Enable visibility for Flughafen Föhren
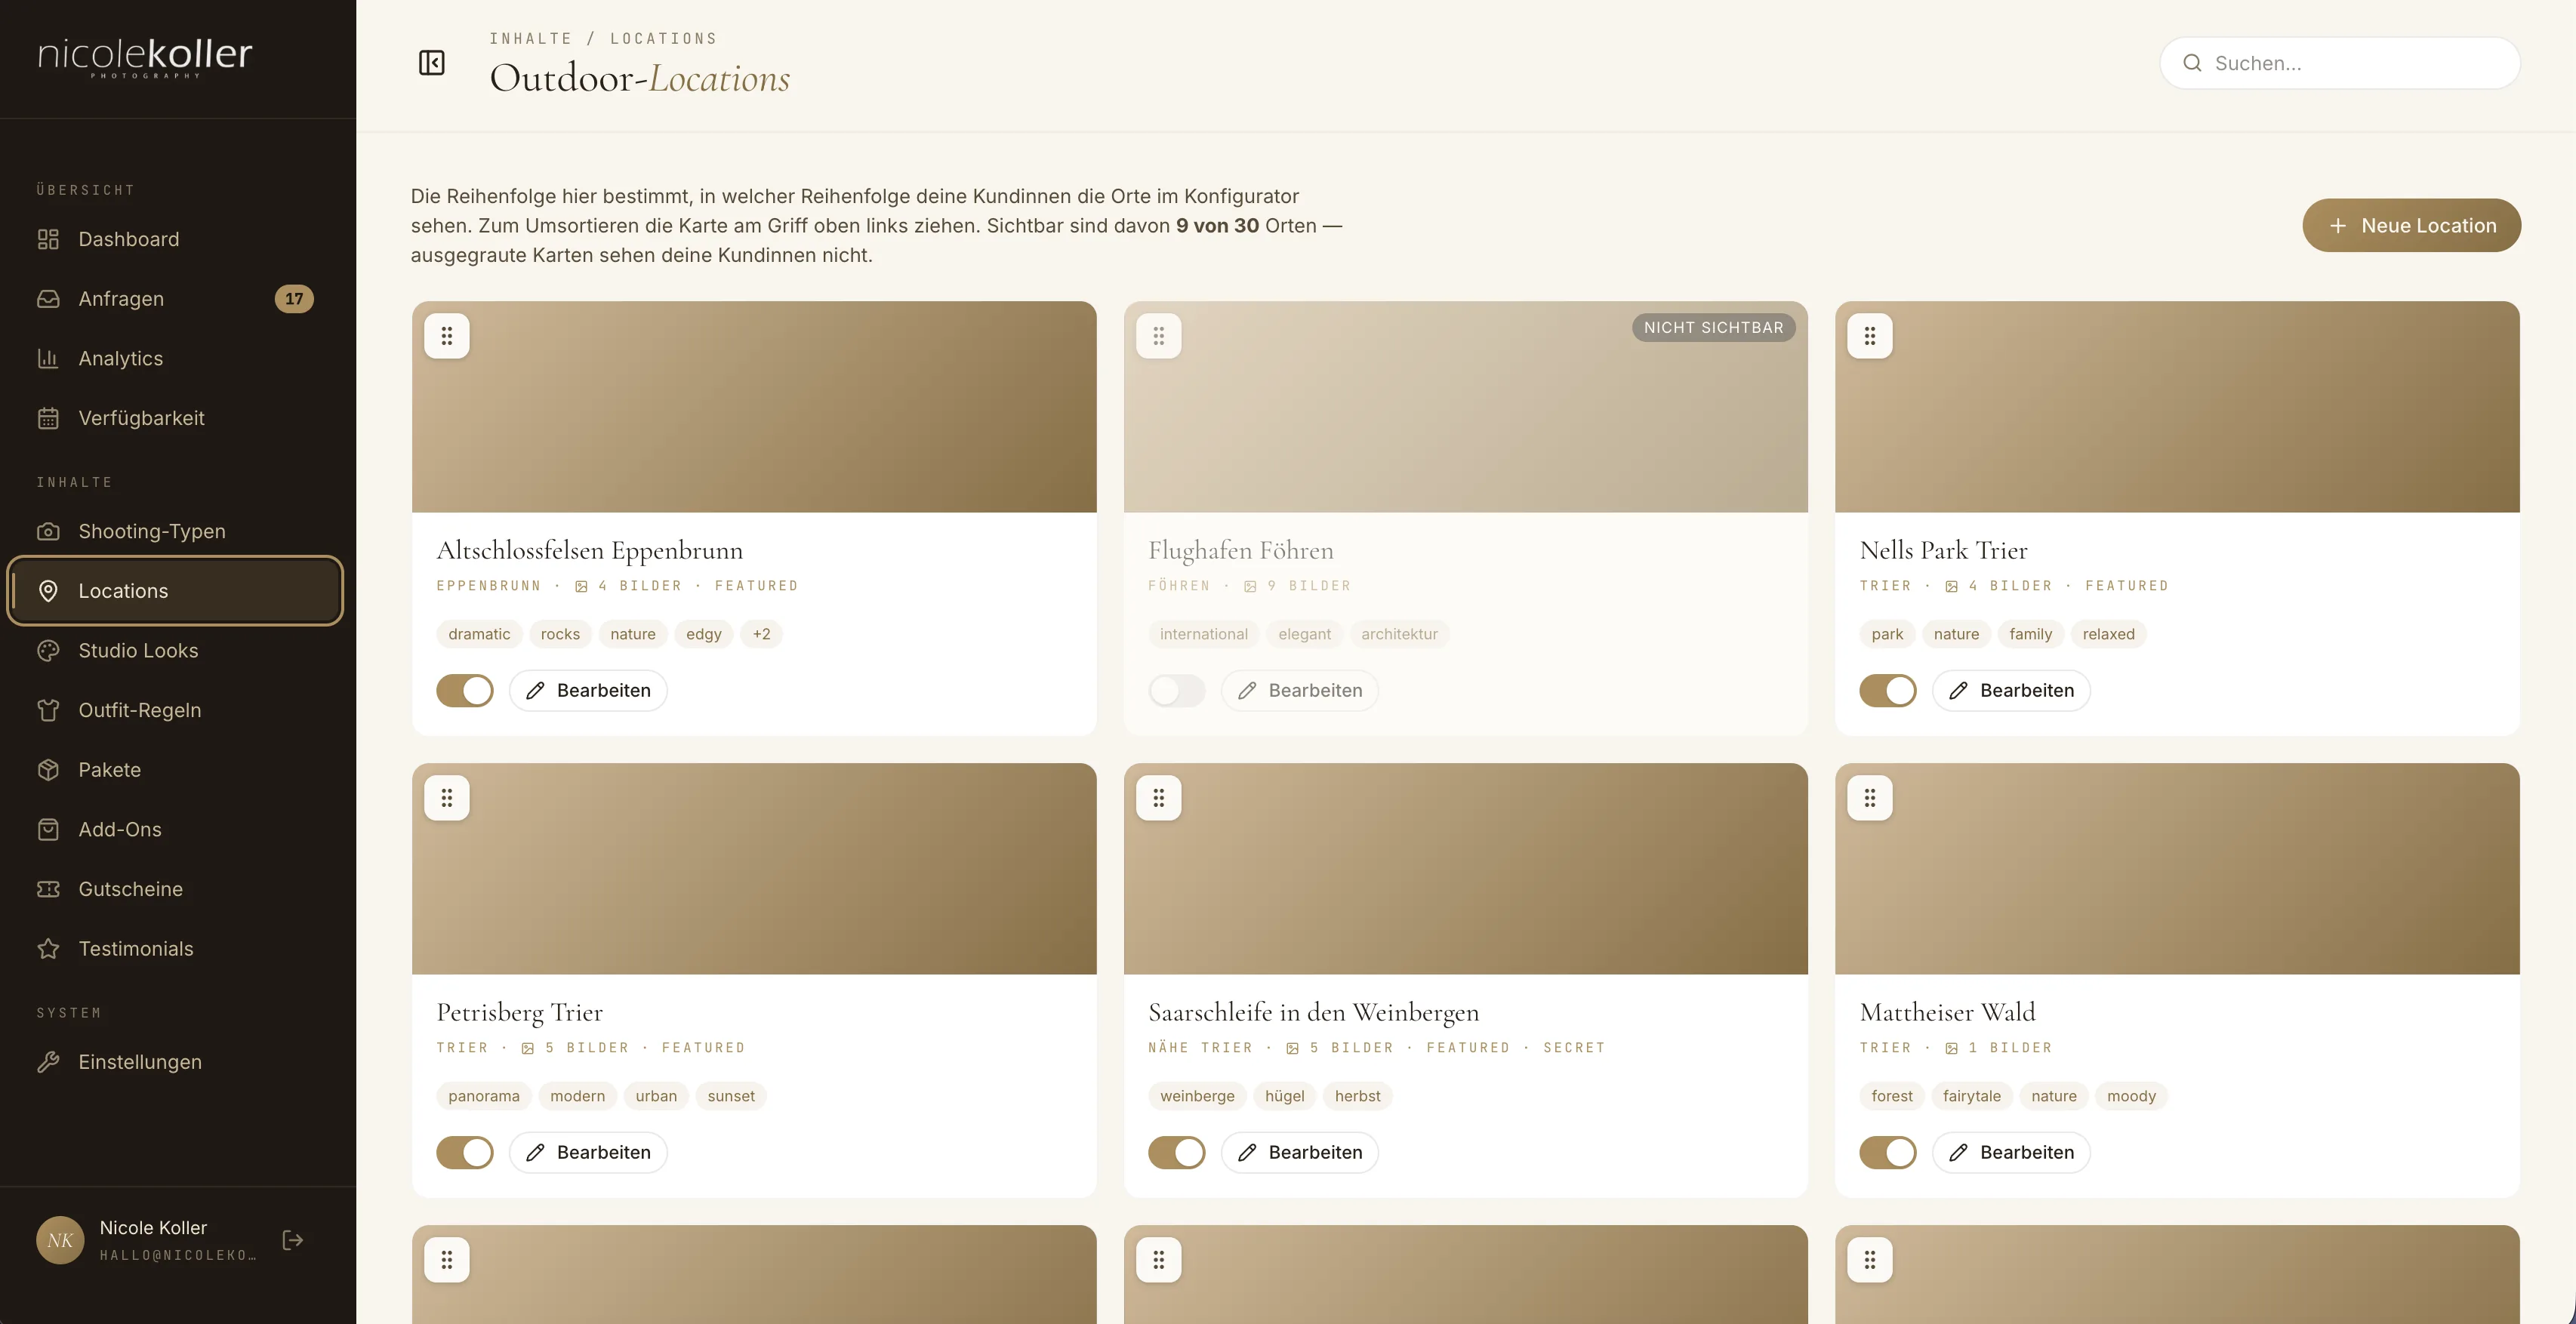The height and width of the screenshot is (1324, 2576). tap(1177, 690)
